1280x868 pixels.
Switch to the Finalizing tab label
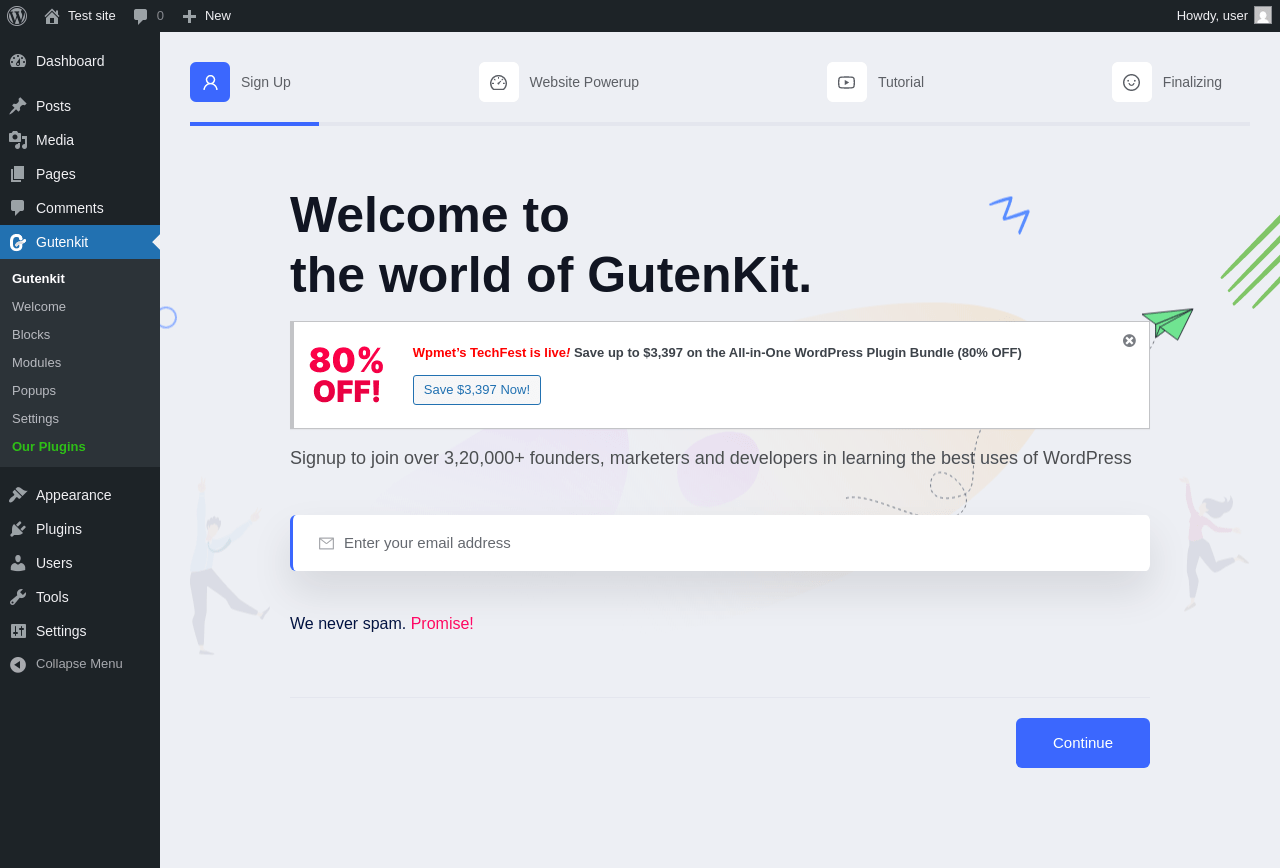tap(1192, 82)
